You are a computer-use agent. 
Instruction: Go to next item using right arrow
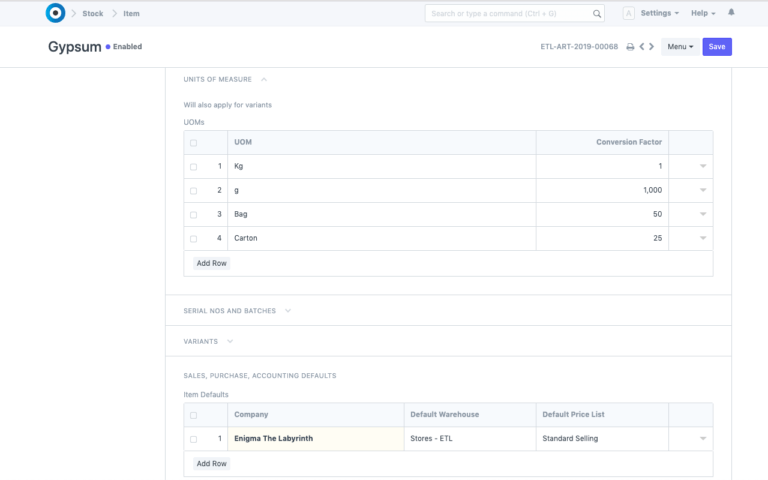coord(652,47)
